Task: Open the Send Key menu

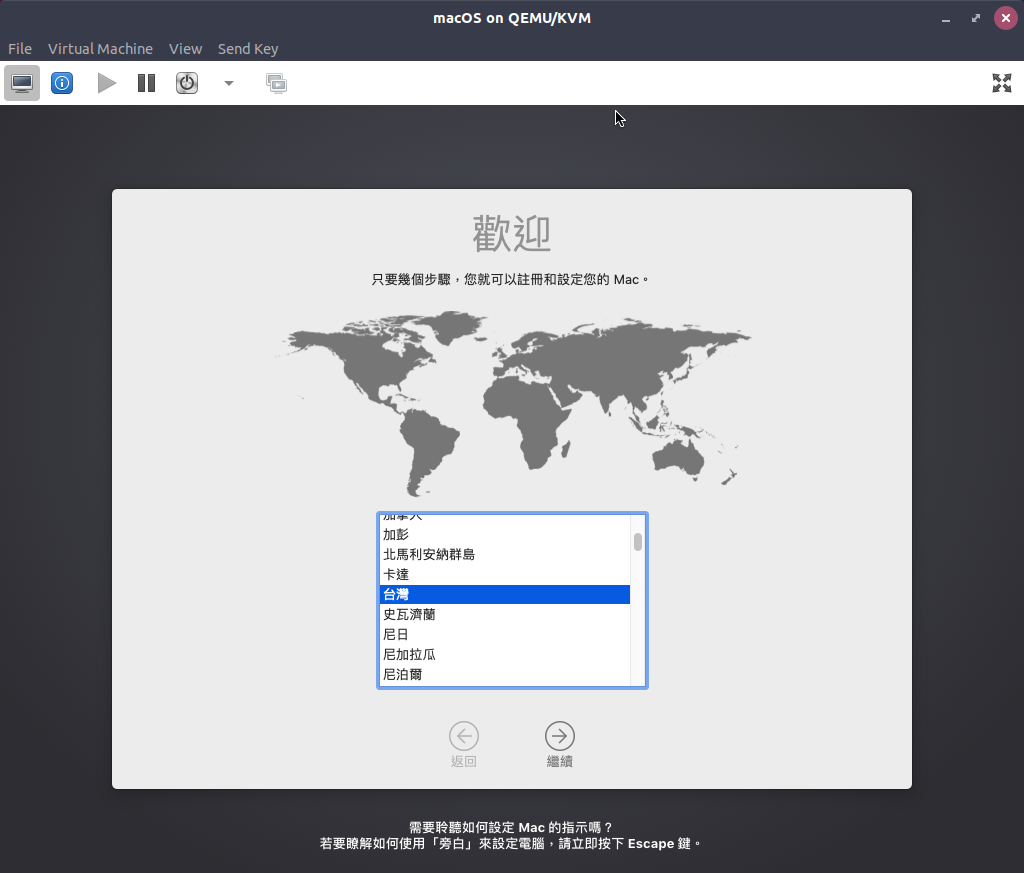Action: pos(248,49)
